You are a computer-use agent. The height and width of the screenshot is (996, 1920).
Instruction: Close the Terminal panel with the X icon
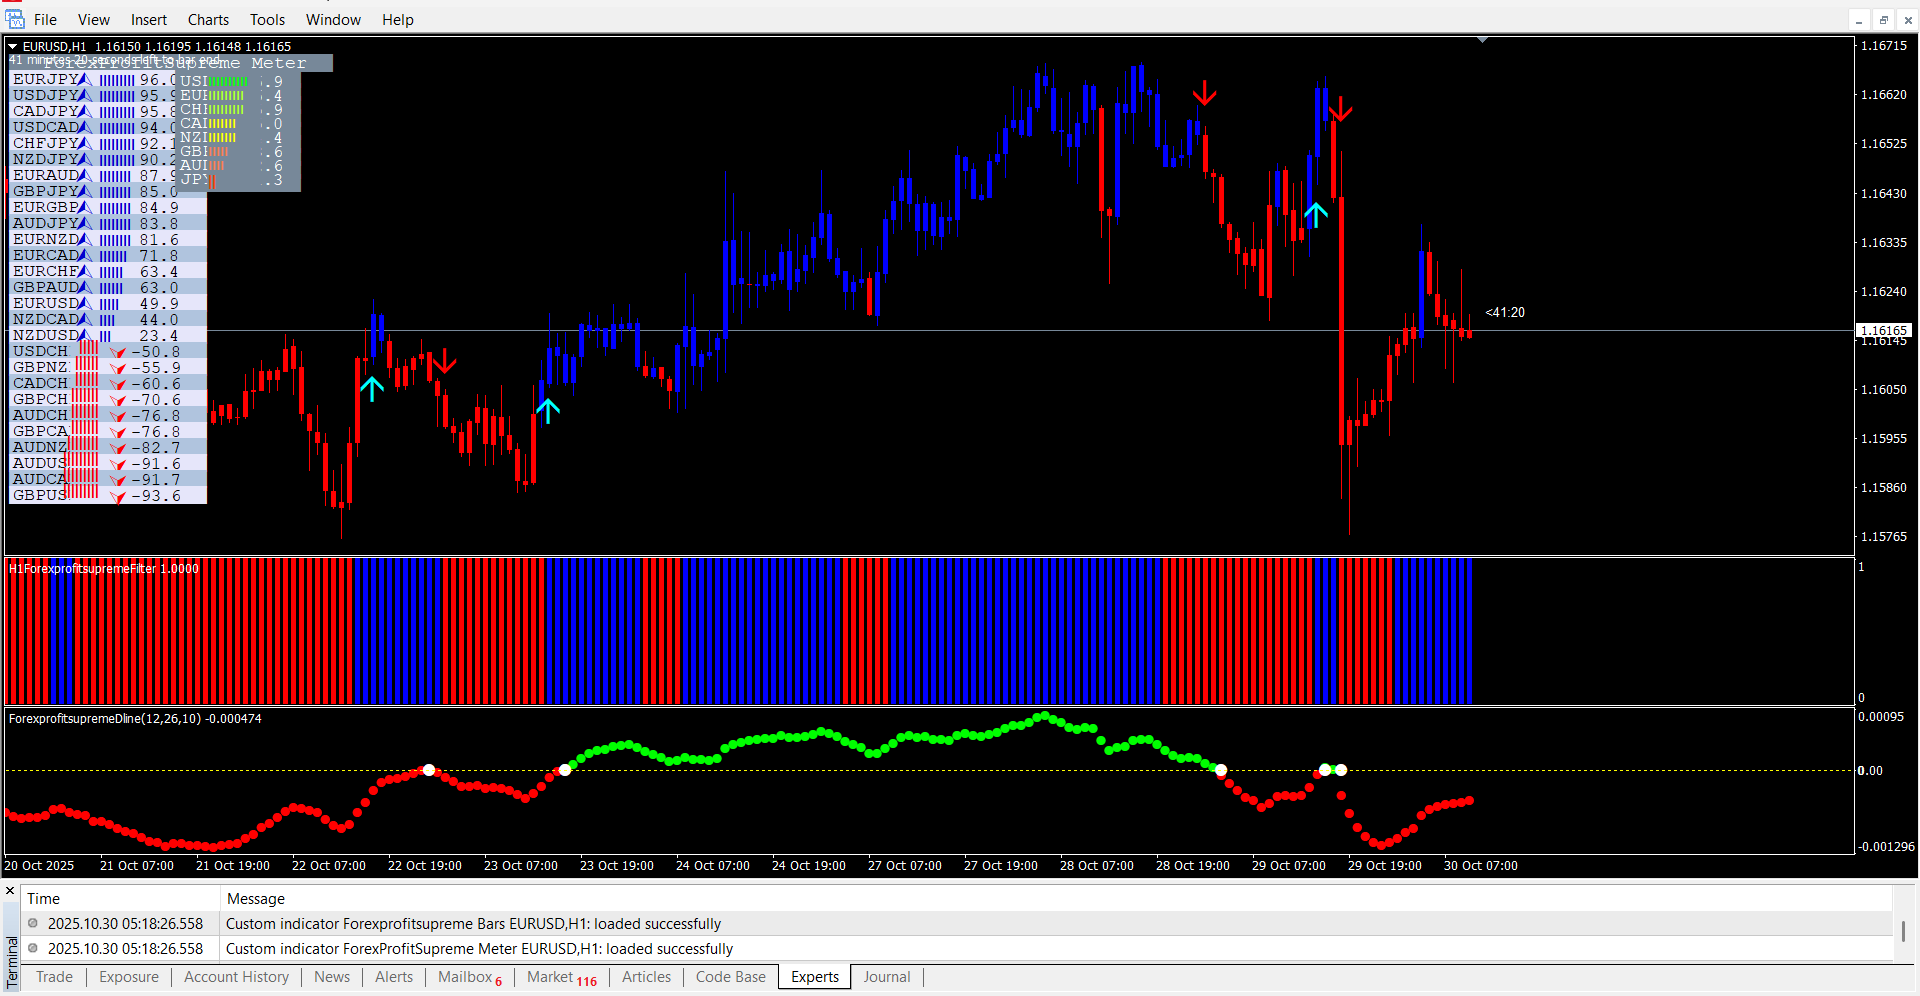click(10, 891)
